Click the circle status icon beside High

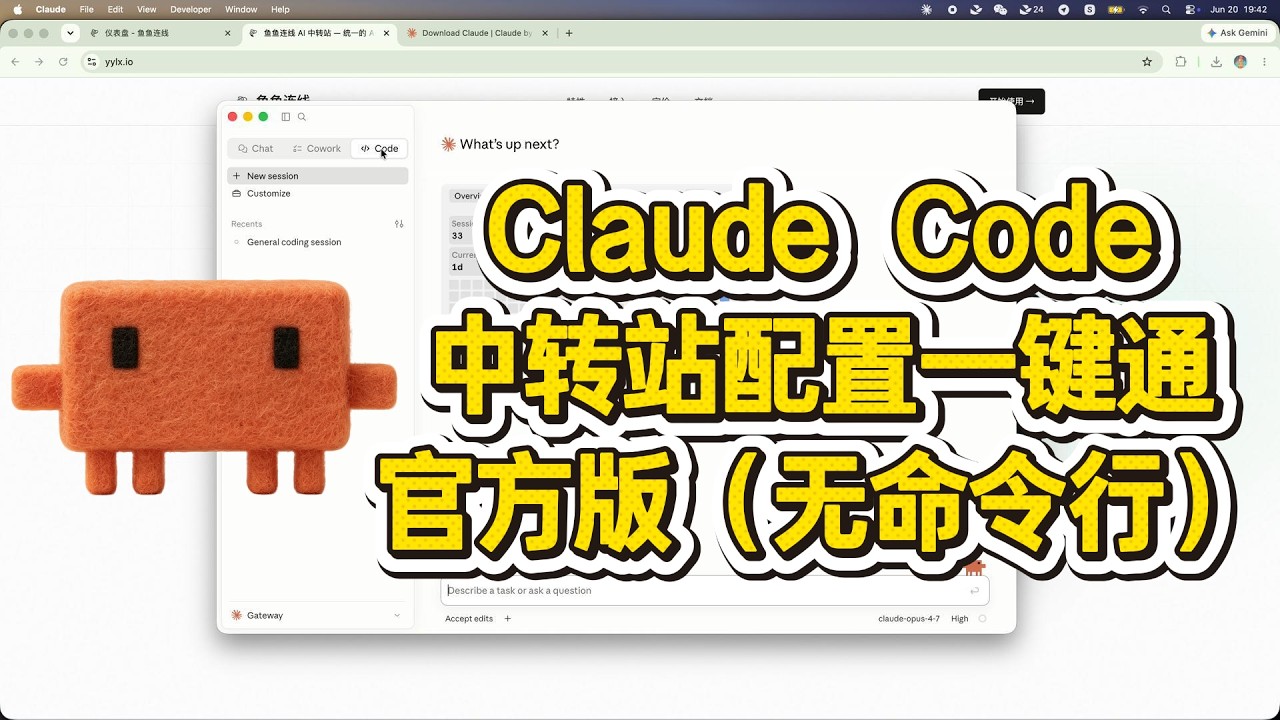click(x=982, y=619)
